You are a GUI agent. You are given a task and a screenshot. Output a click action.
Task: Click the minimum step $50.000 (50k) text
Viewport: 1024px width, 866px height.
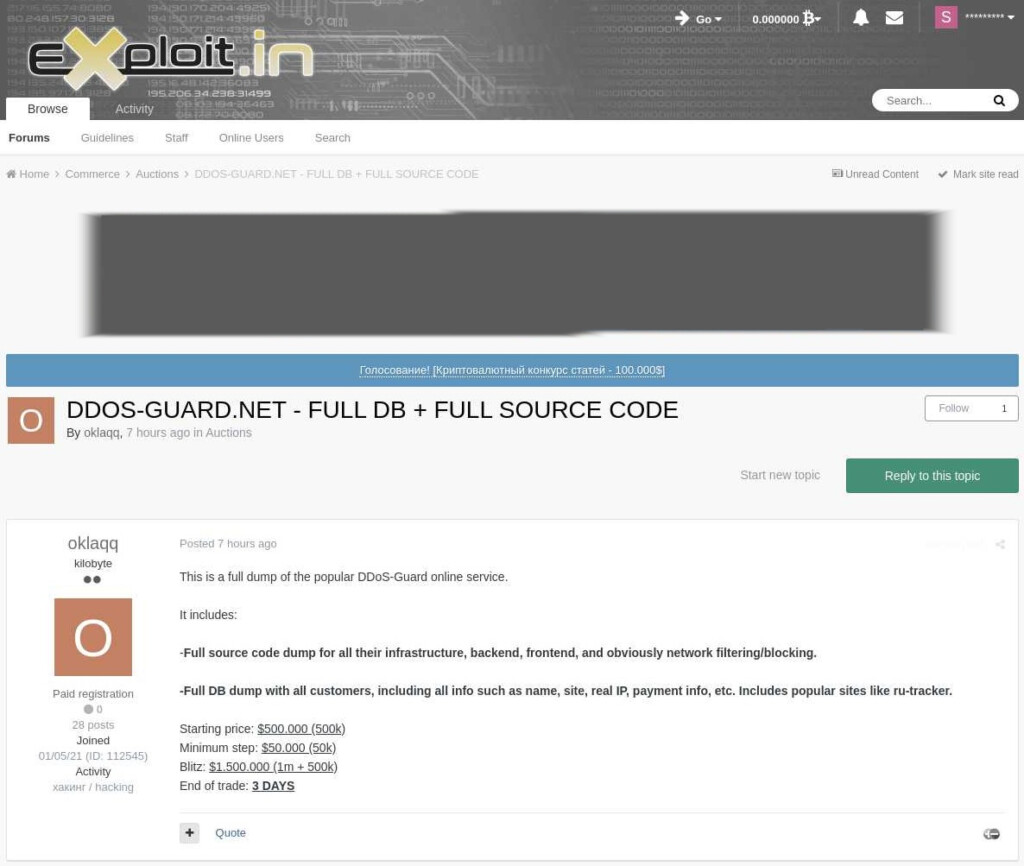(298, 748)
